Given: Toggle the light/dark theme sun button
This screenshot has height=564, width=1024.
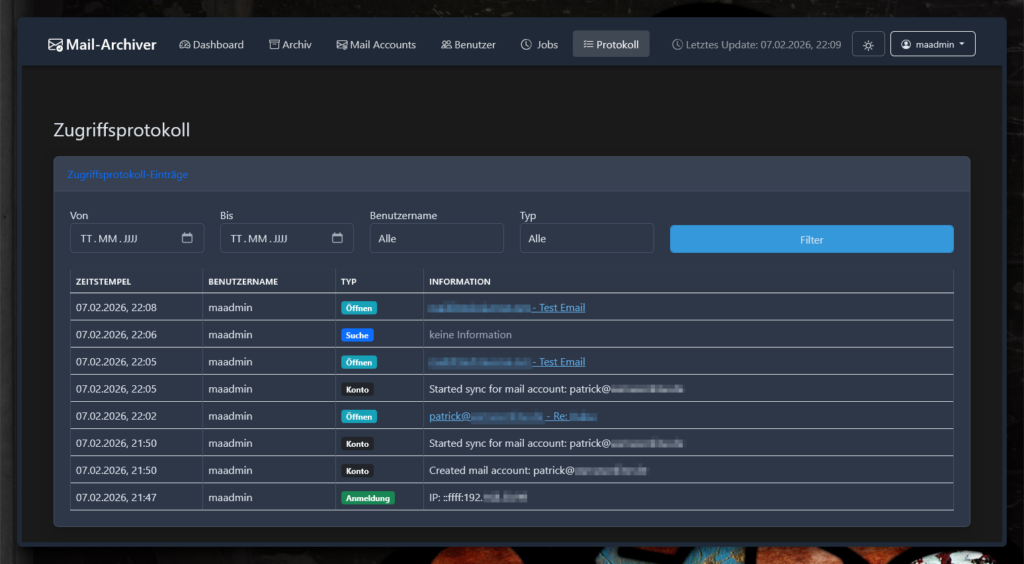Looking at the screenshot, I should point(868,45).
